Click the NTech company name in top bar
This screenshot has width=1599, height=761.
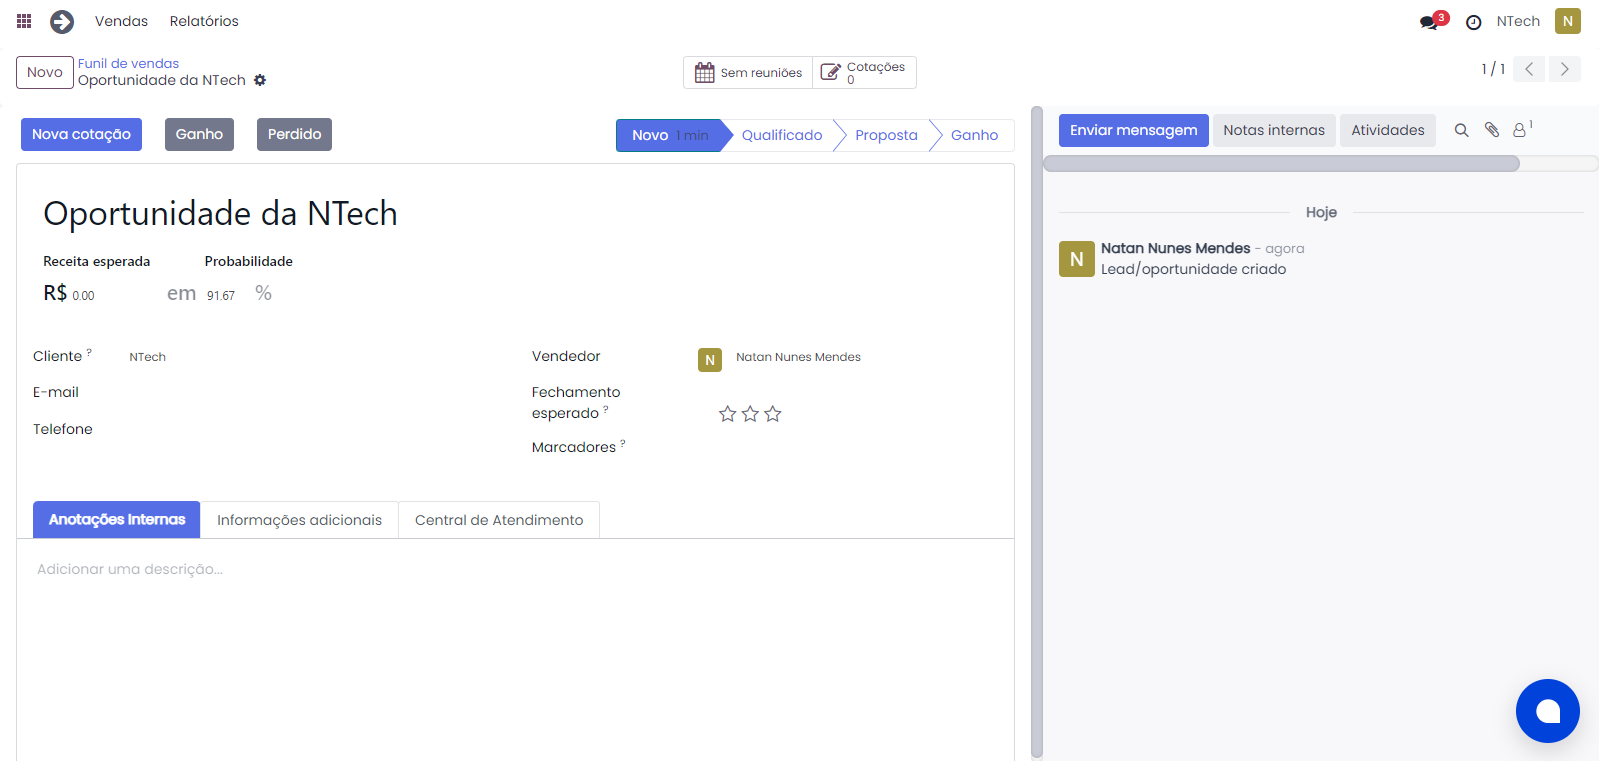(x=1518, y=21)
